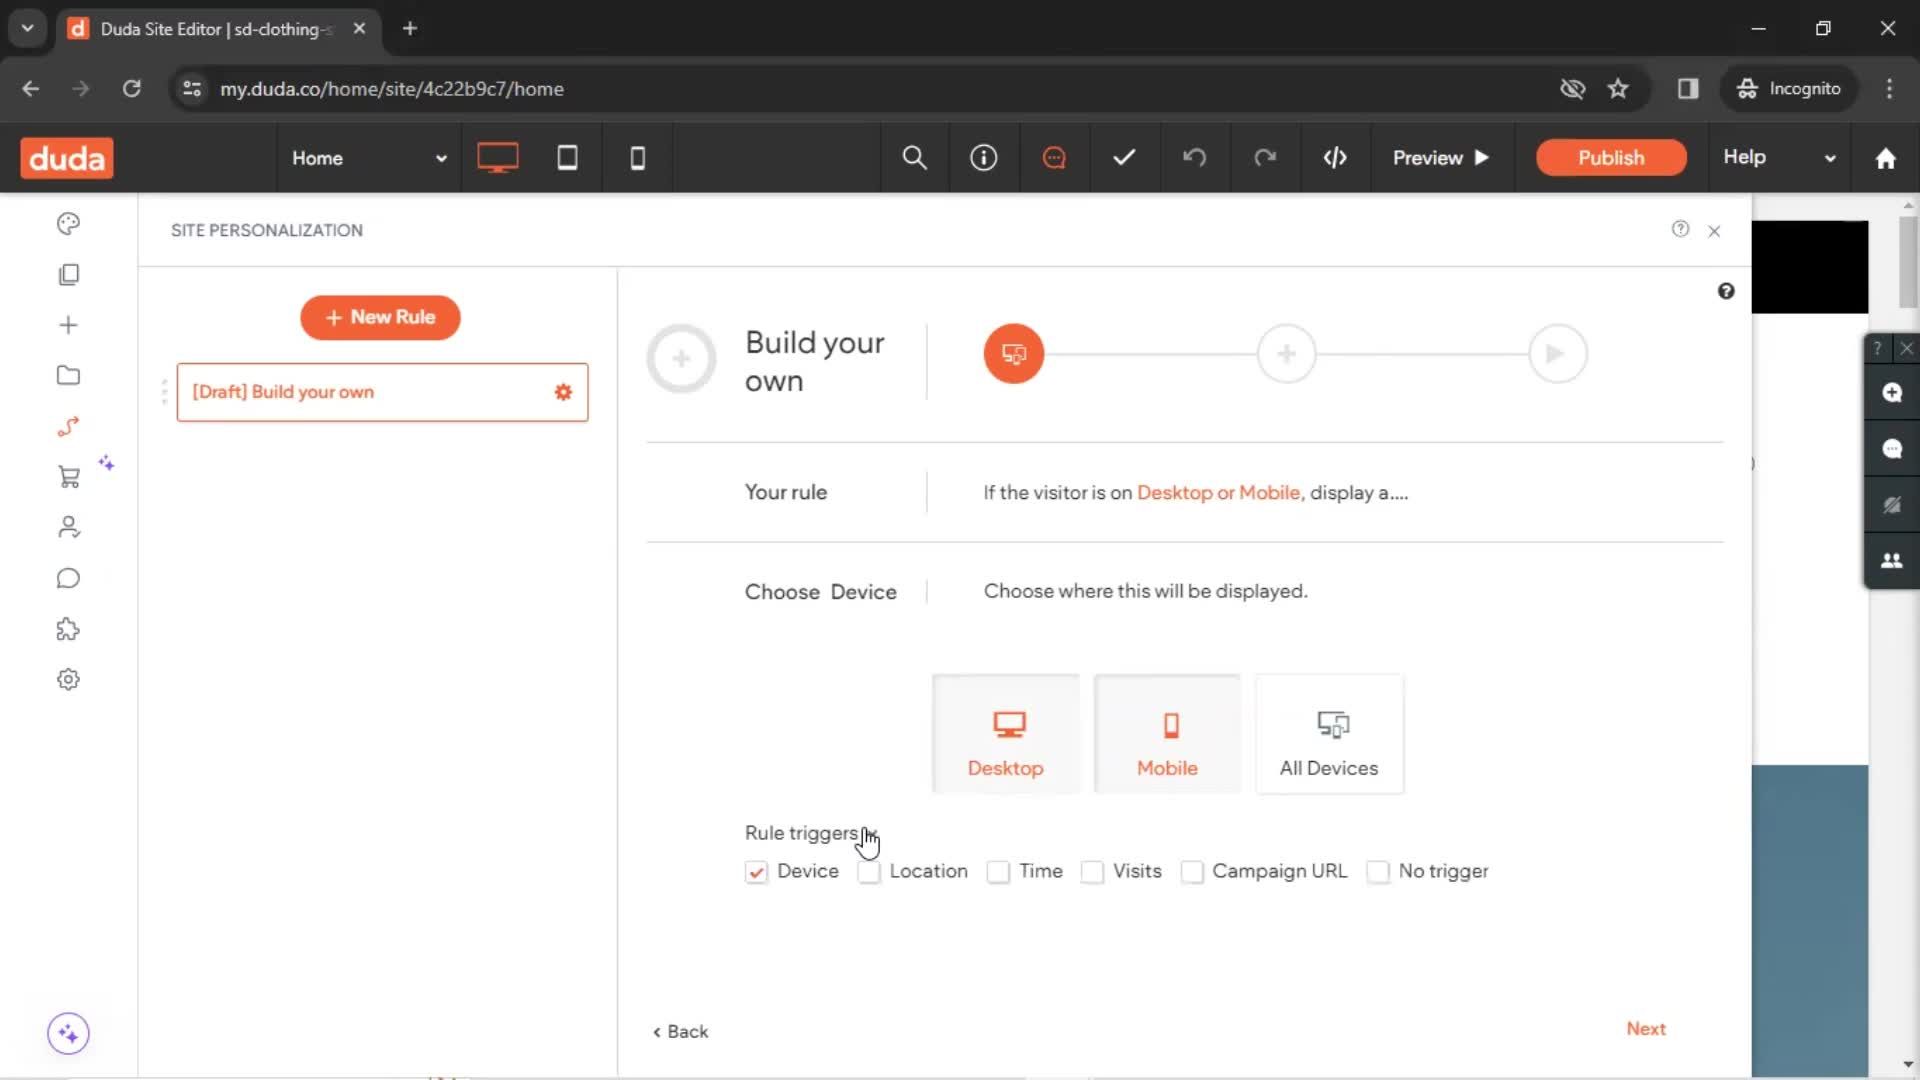The width and height of the screenshot is (1920, 1080).
Task: Expand the Help menu dropdown
Action: tap(1779, 158)
